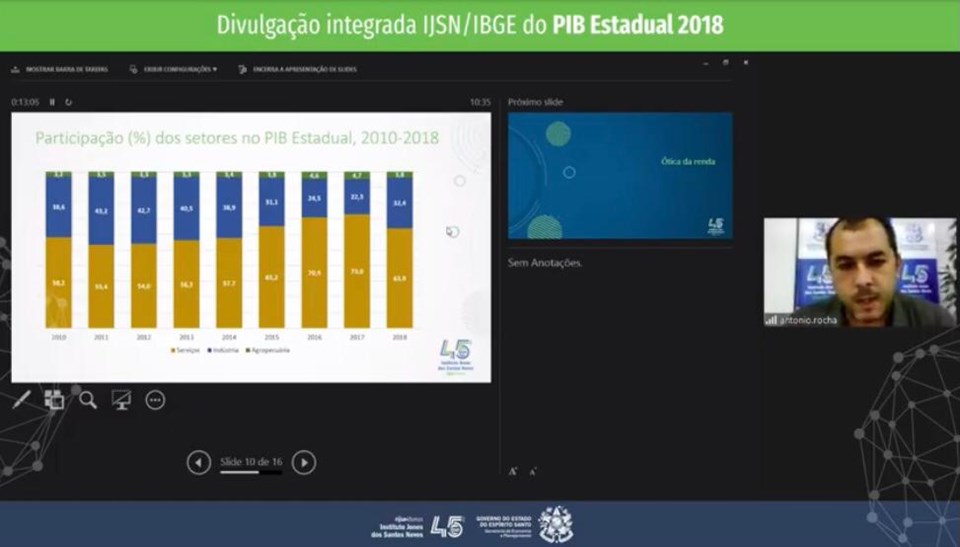Decrease notes text size
The width and height of the screenshot is (960, 547).
coord(532,471)
